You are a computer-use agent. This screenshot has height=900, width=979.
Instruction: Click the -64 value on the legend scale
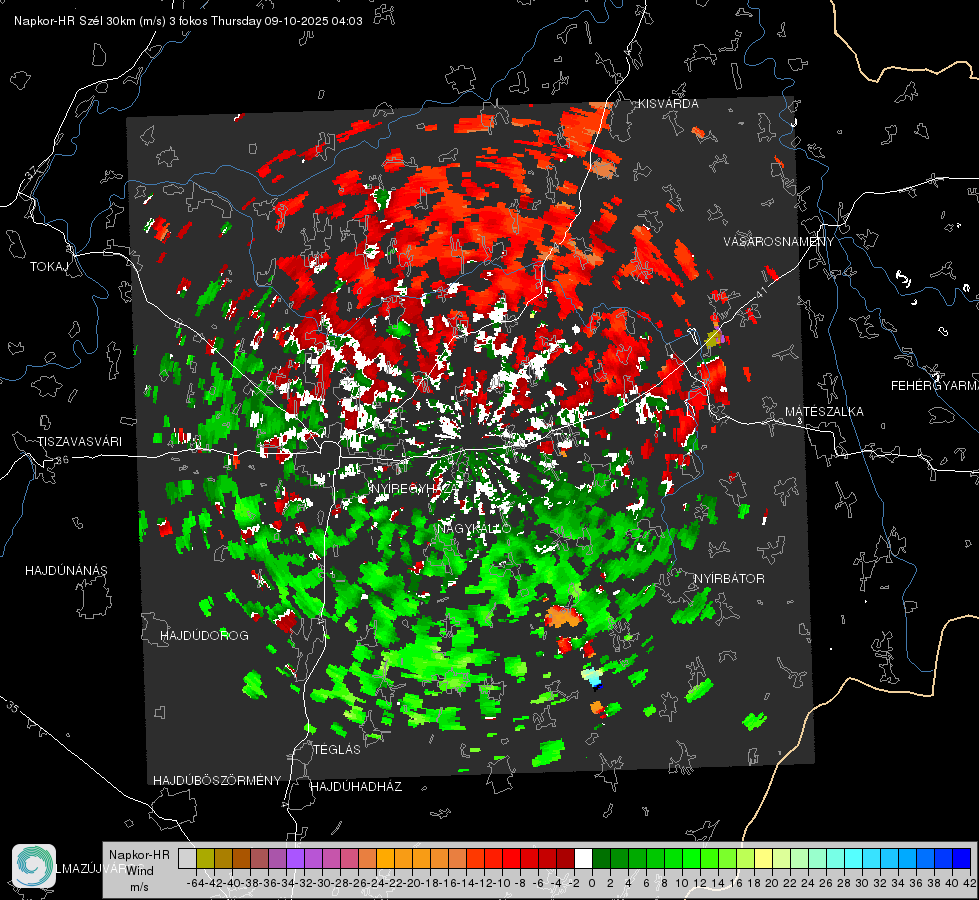[195, 883]
